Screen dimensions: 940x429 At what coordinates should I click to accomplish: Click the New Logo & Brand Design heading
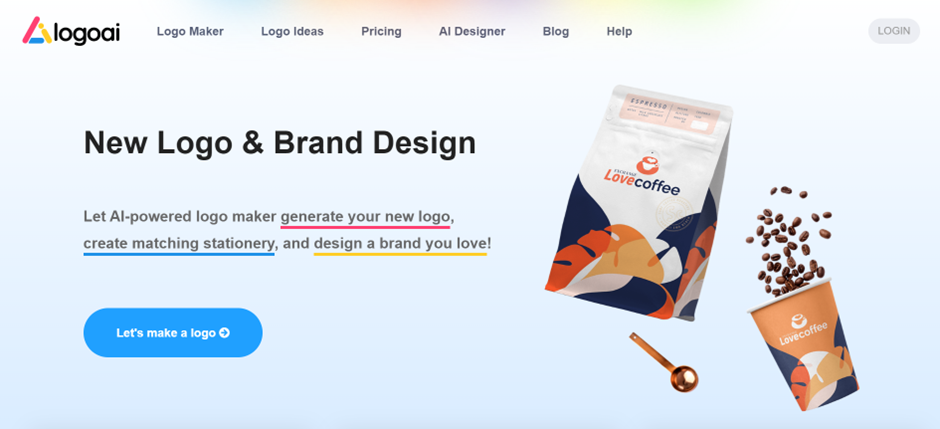tap(279, 143)
